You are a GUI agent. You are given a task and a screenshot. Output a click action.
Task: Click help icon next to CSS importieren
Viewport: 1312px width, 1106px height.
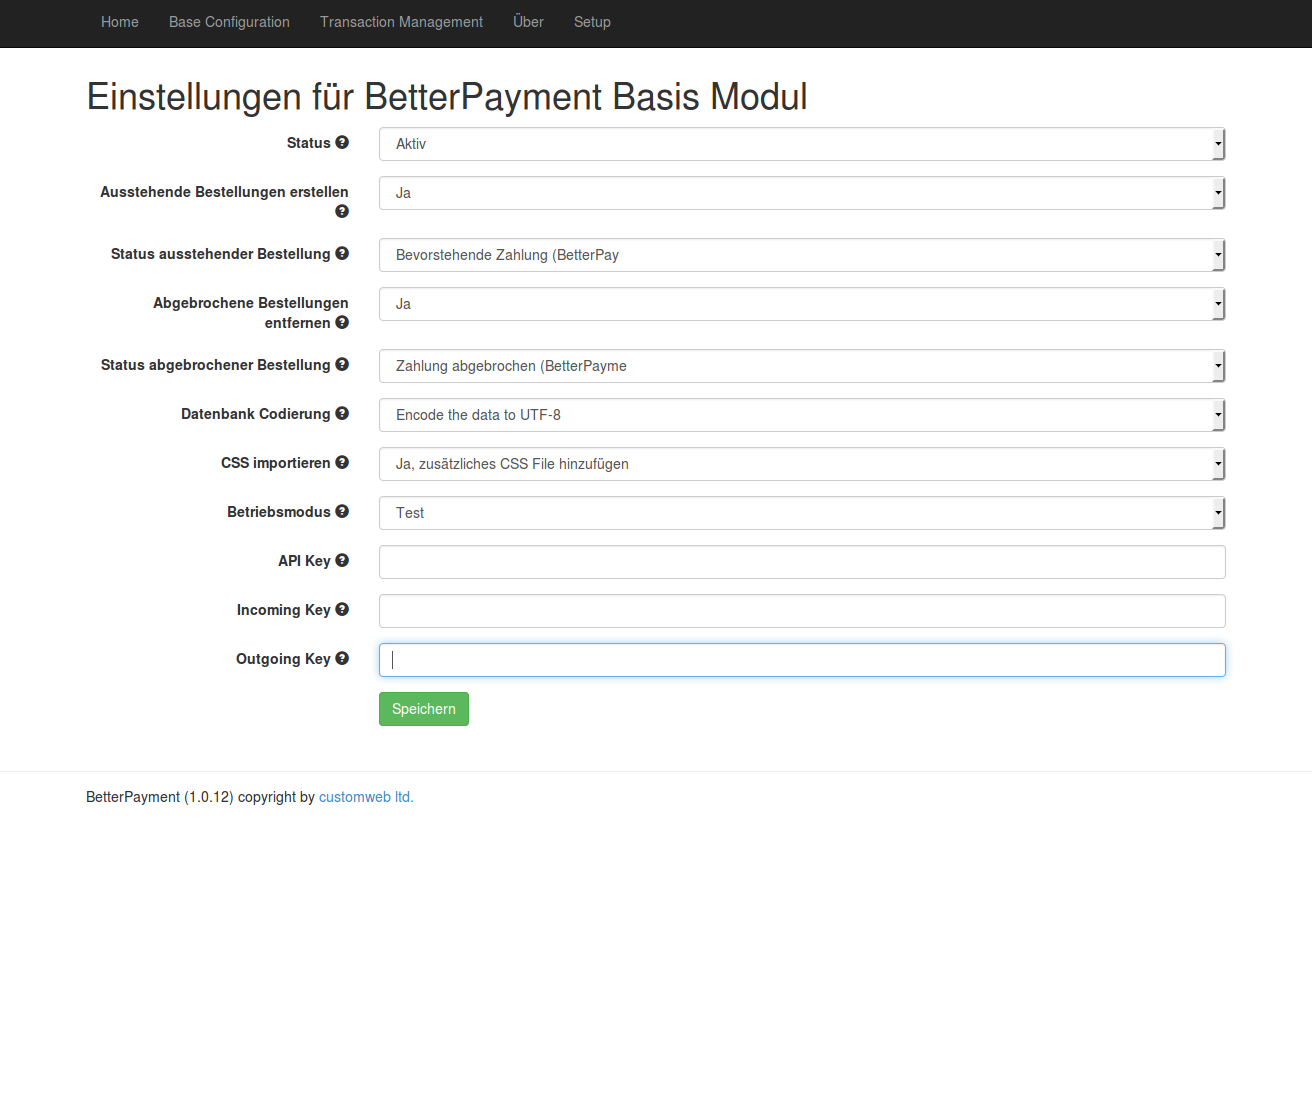[x=342, y=463]
